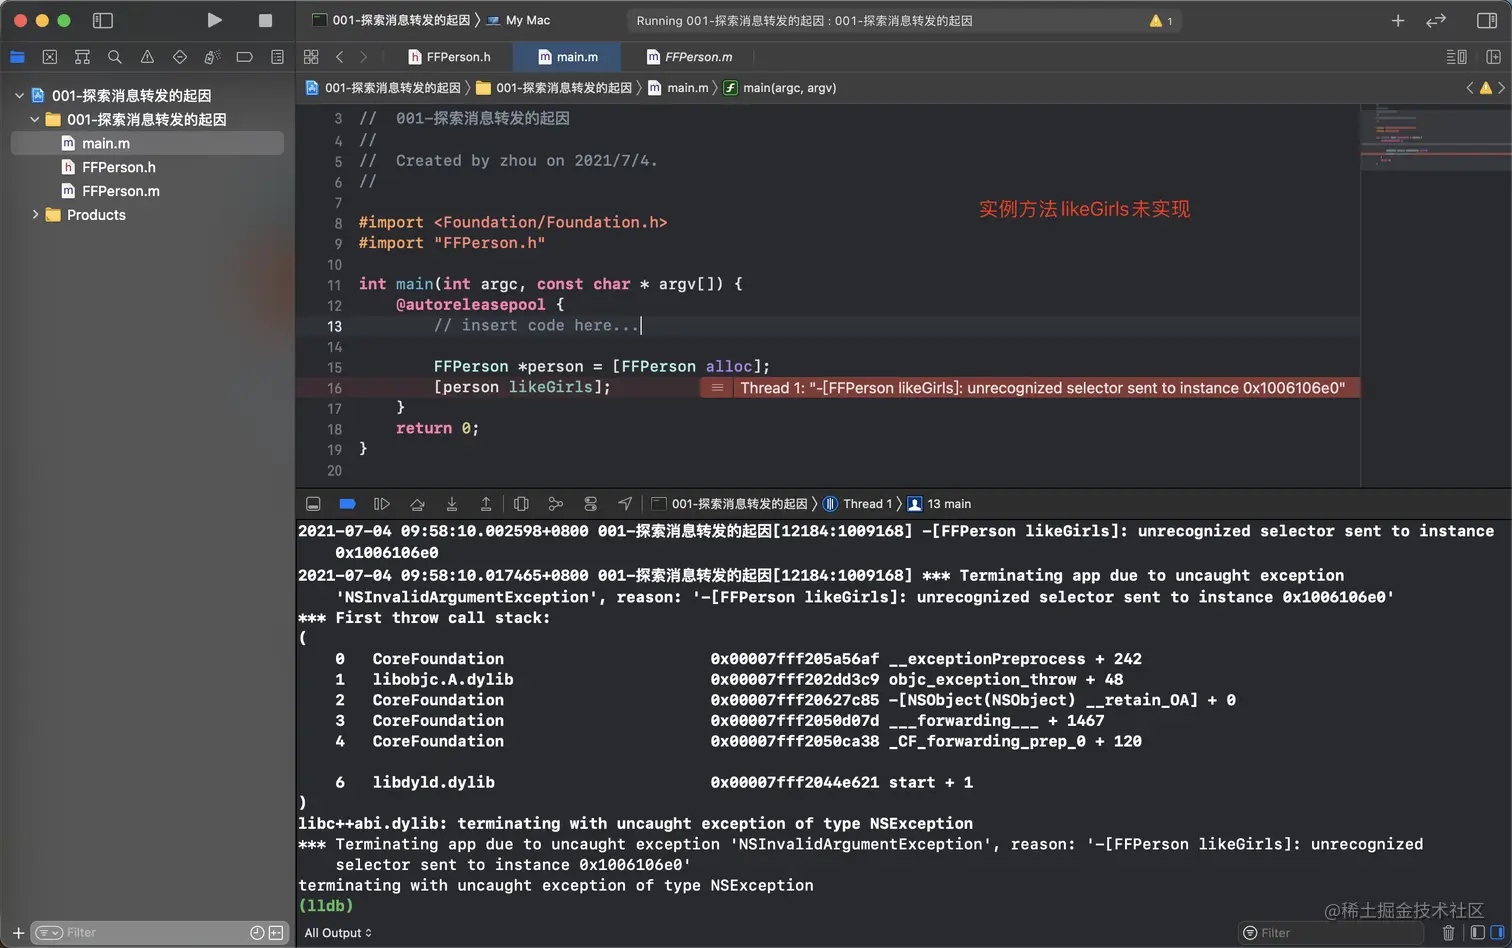
Task: Click the line 16 gutter number
Action: [334, 388]
